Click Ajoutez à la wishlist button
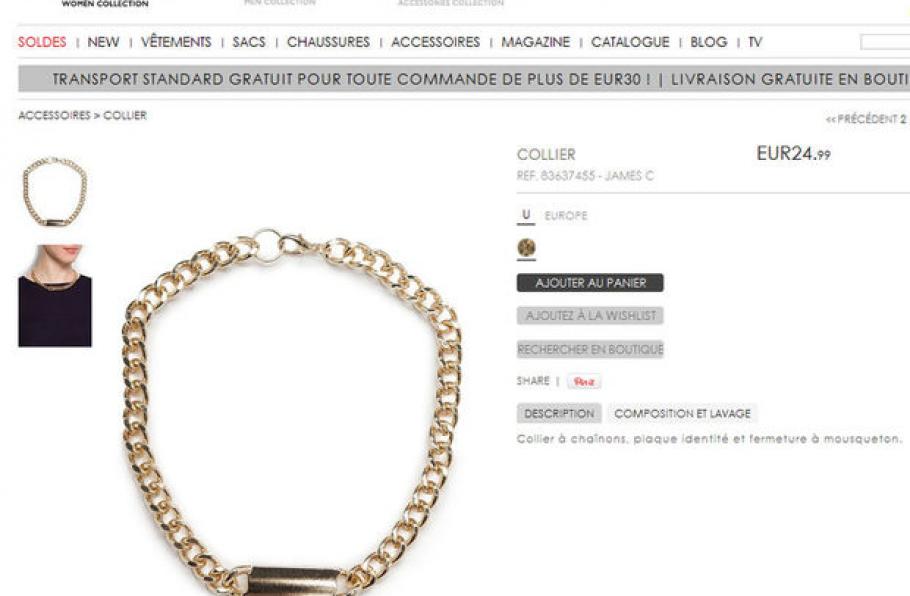Image resolution: width=910 pixels, height=596 pixels. coord(590,316)
